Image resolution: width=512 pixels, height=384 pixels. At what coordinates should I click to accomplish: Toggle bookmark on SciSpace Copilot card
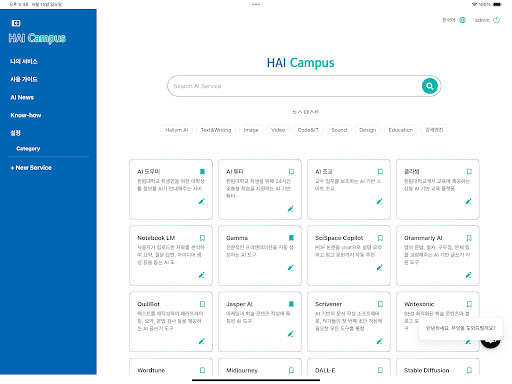[380, 238]
